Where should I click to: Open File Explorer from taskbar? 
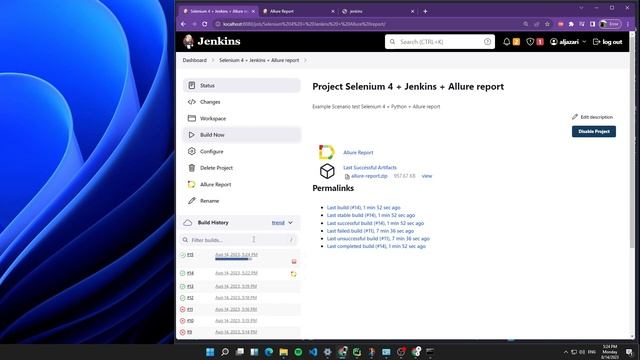tap(283, 352)
